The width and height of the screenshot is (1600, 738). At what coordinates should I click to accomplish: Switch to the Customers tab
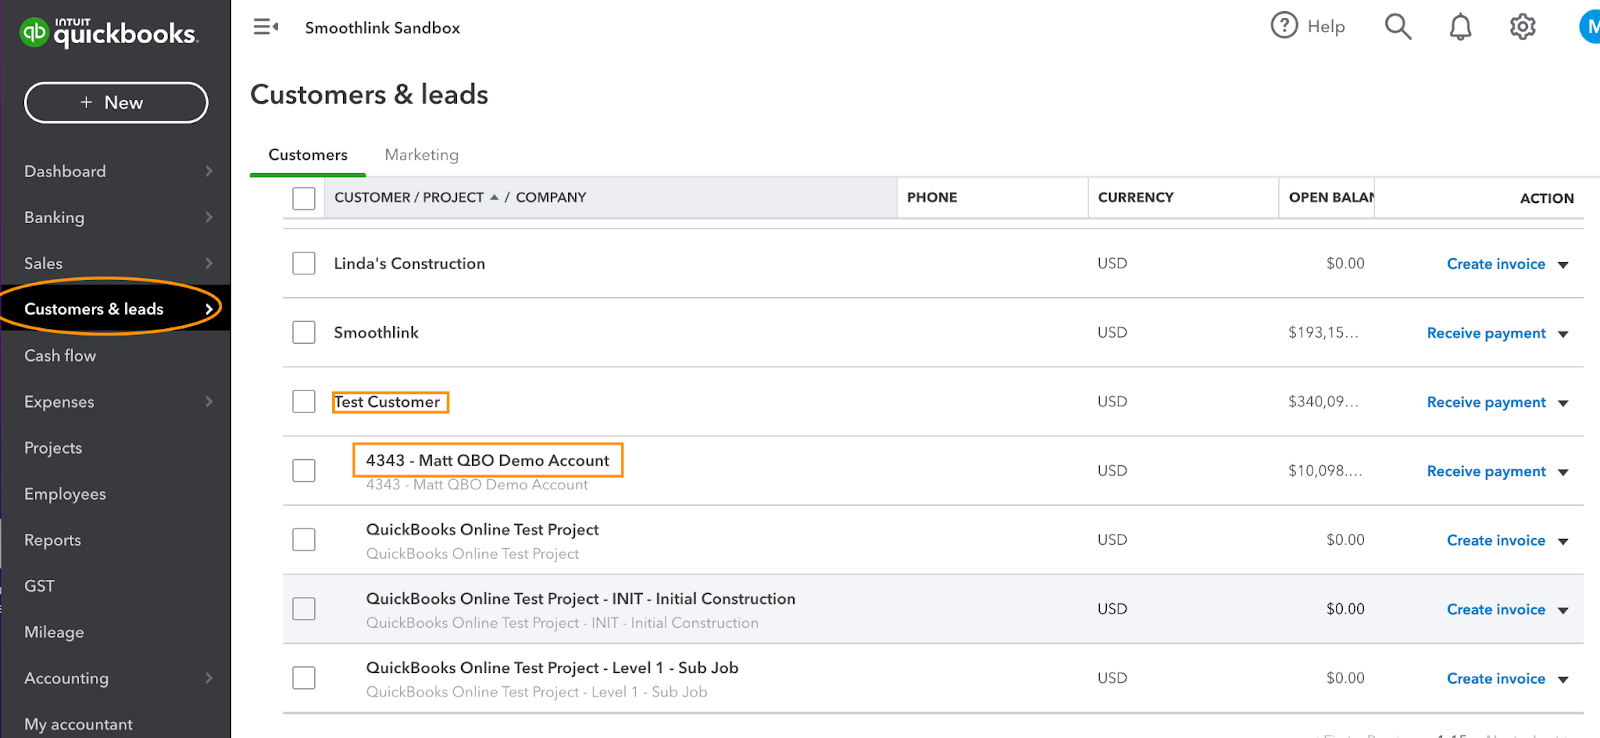click(x=308, y=155)
